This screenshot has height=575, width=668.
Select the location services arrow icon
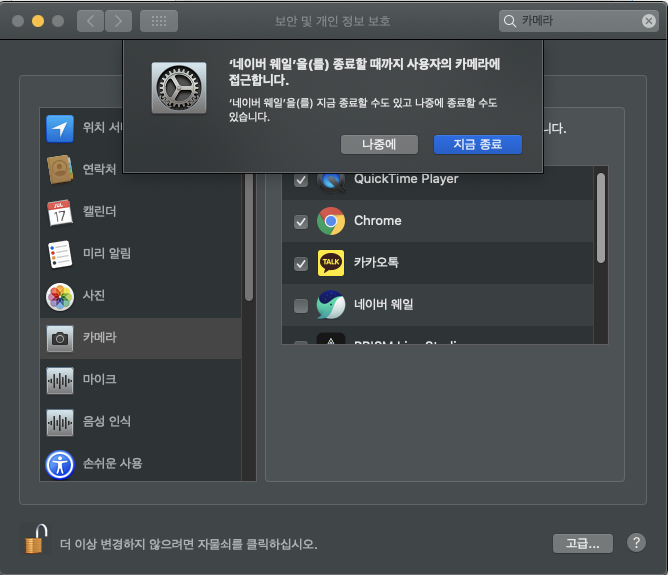(x=60, y=129)
